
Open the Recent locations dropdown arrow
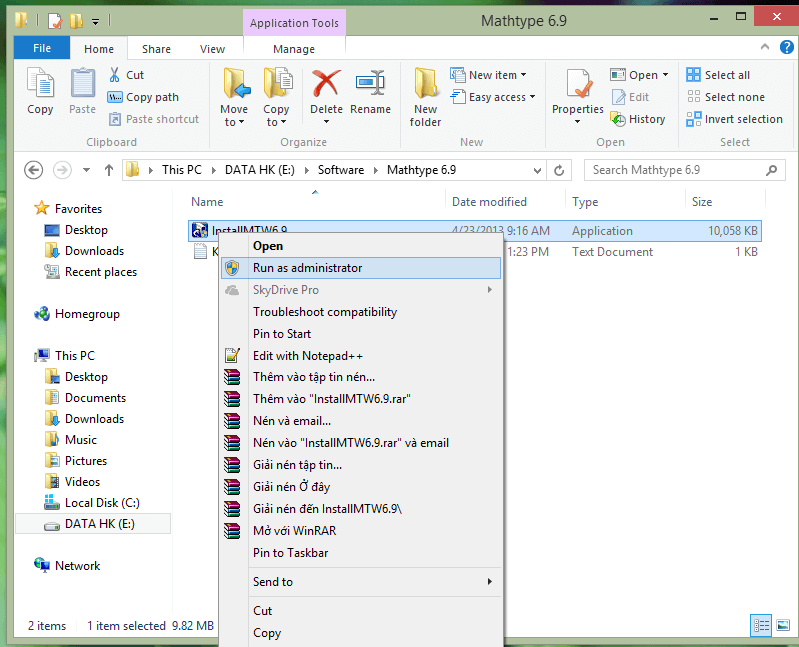[87, 170]
